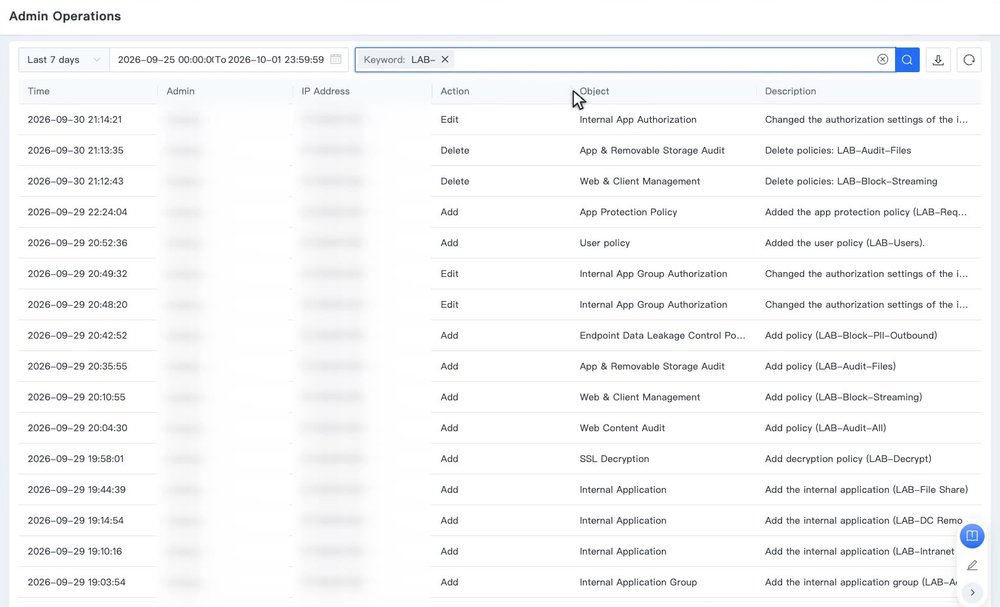This screenshot has width=1000, height=607.
Task: Click User policy object cell
Action: coord(605,243)
